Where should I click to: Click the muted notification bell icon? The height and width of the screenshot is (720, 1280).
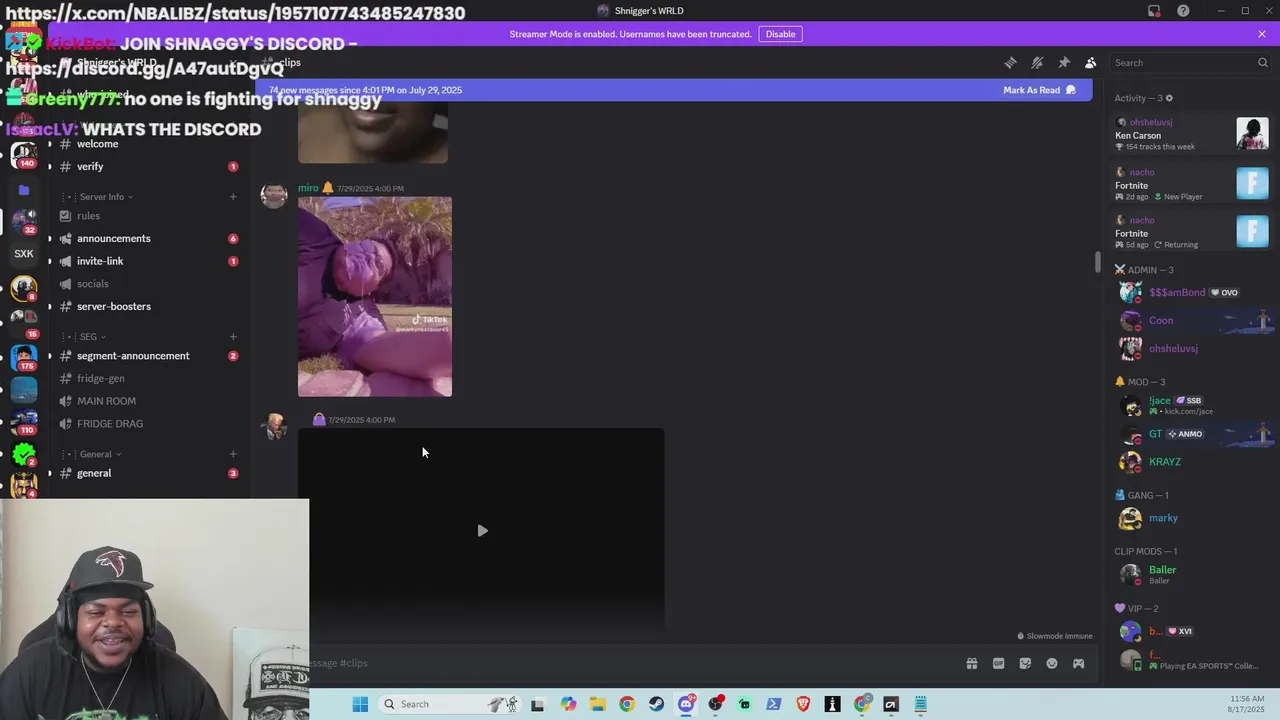(x=1037, y=63)
